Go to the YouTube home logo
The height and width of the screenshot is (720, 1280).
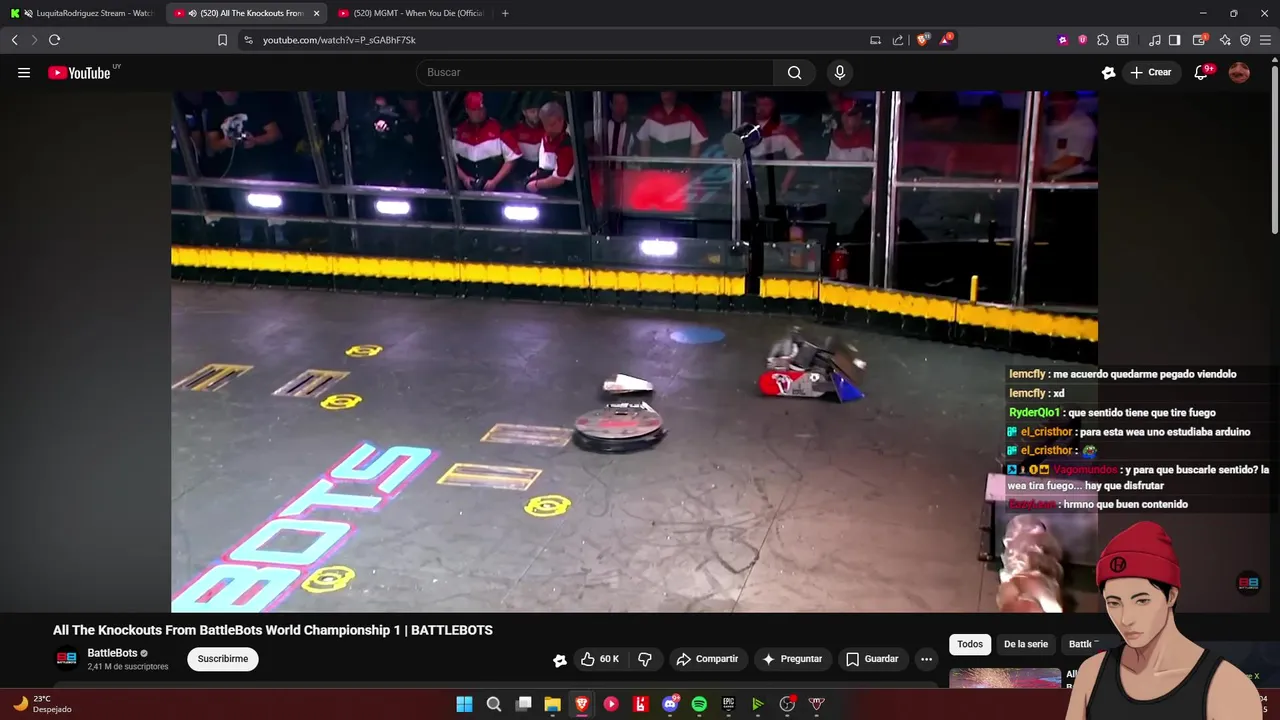(80, 72)
